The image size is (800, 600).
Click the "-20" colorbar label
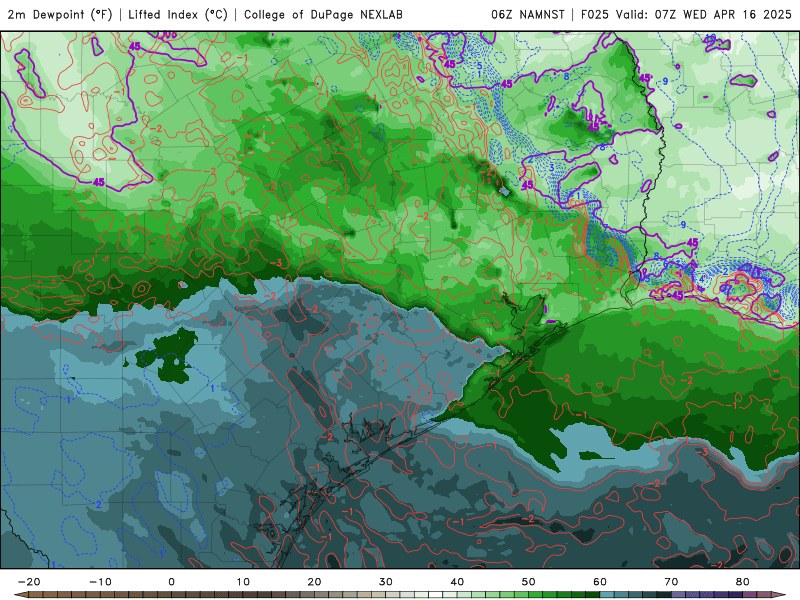29,582
